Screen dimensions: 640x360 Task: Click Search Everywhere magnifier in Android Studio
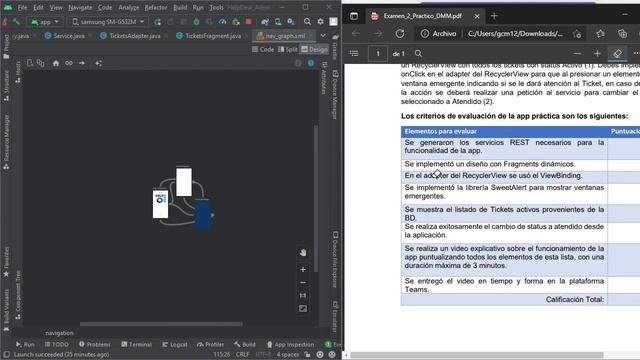(307, 22)
